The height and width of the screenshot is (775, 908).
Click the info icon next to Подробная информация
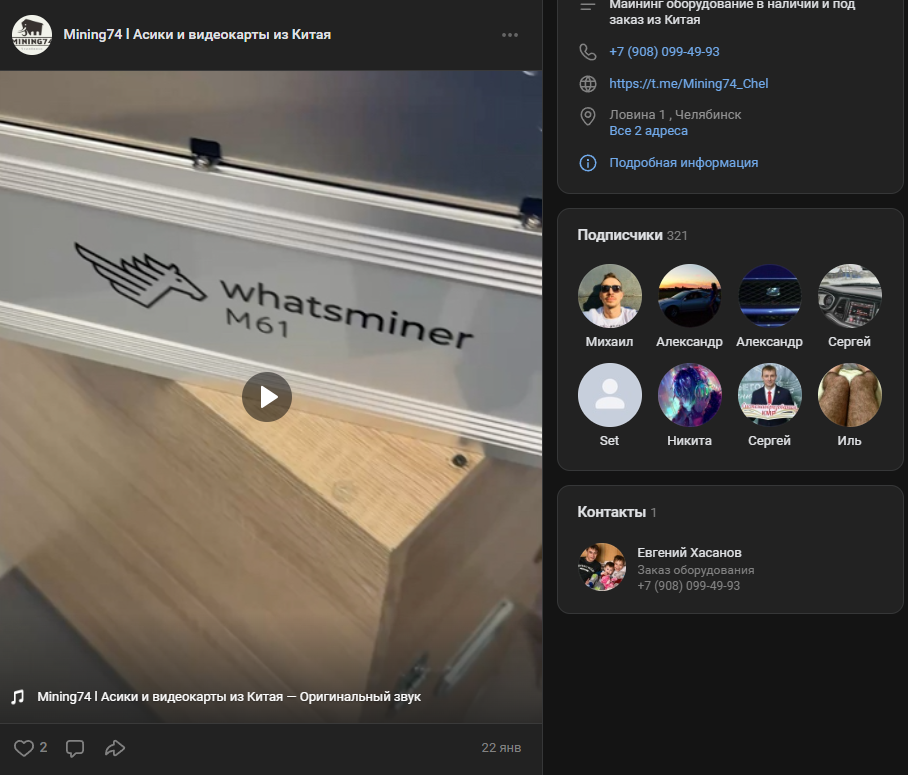[x=587, y=162]
